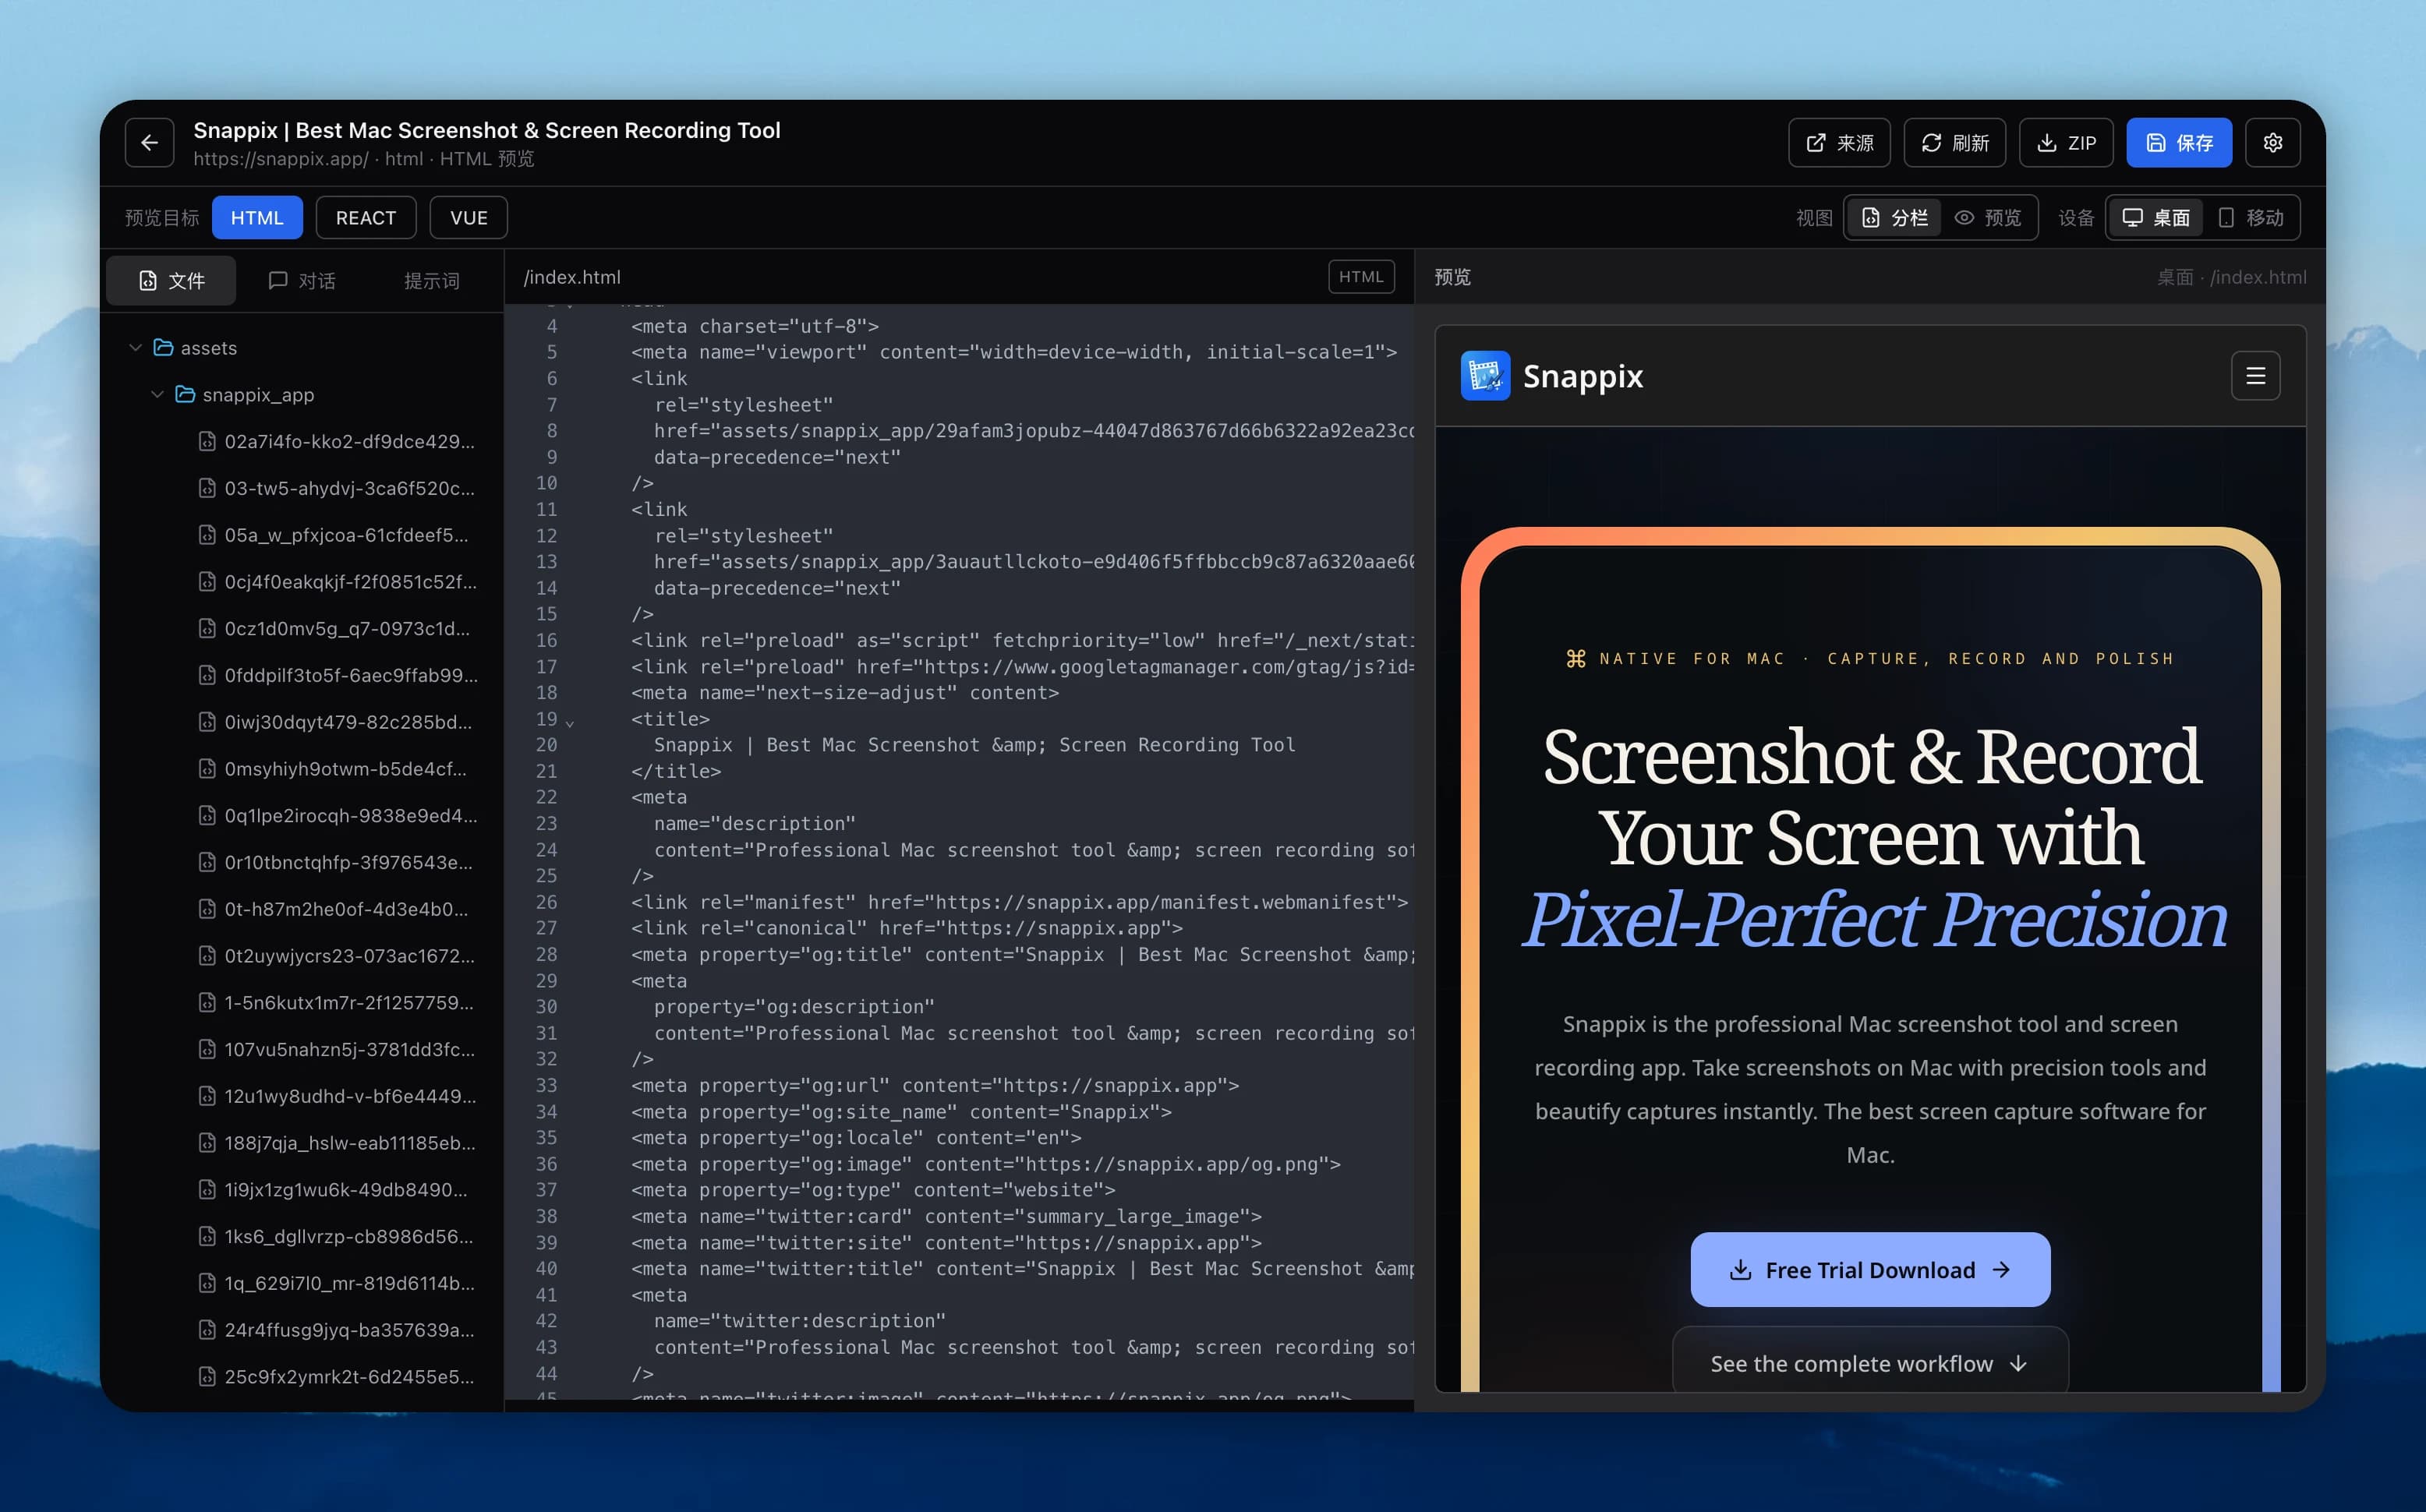Click file icon of 12u1wy8udhd-v-bf6e4449...

tap(206, 1096)
